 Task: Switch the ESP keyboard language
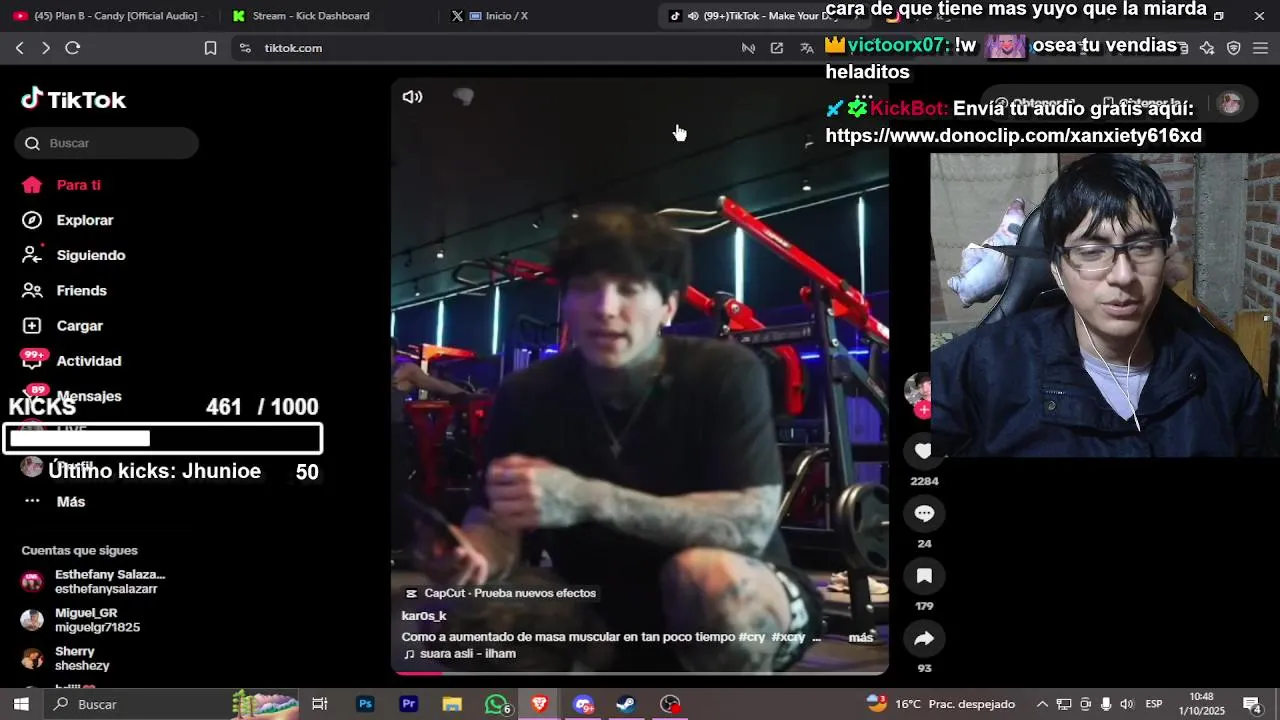click(x=1154, y=704)
